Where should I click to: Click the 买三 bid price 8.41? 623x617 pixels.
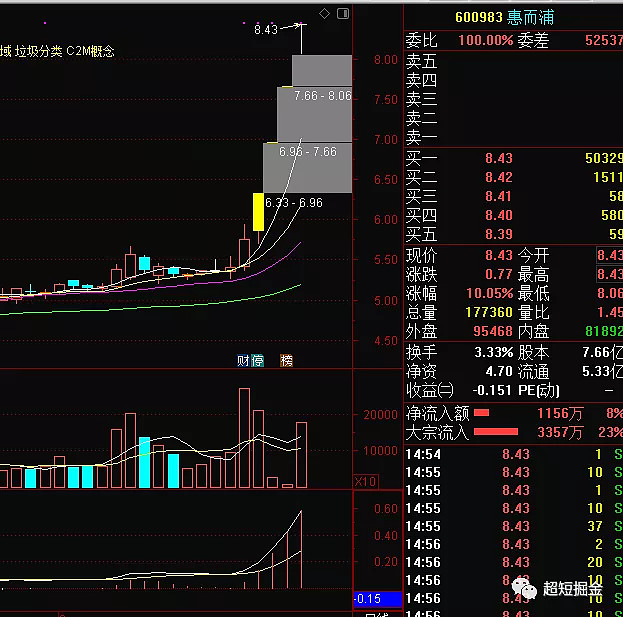coord(499,196)
